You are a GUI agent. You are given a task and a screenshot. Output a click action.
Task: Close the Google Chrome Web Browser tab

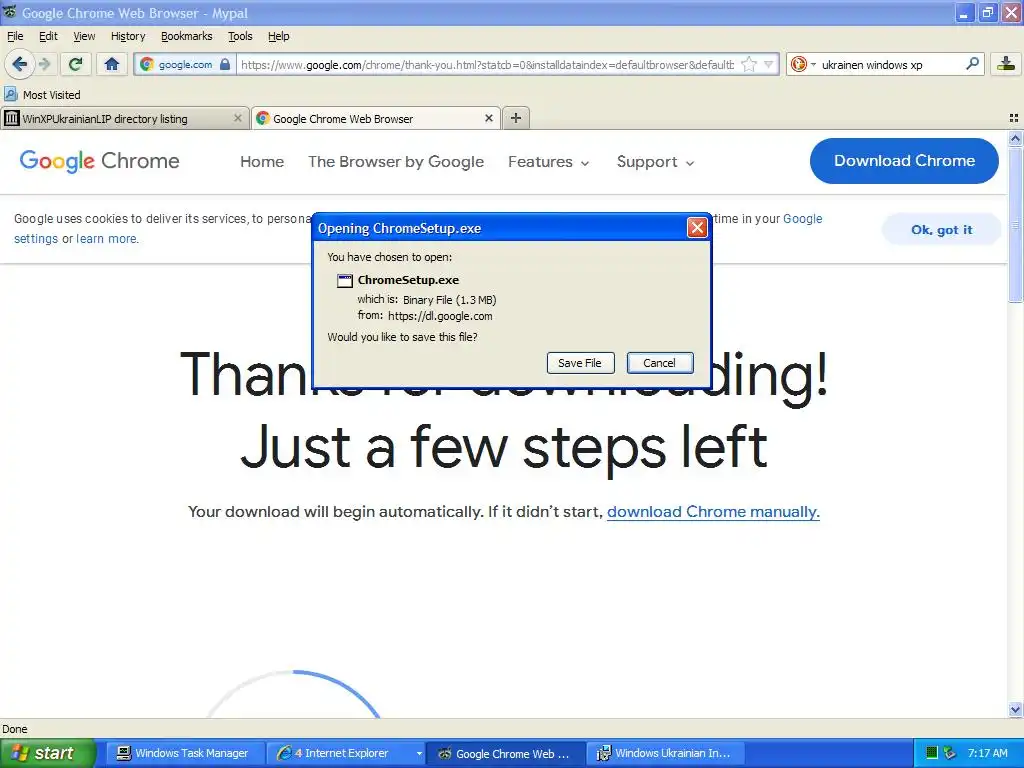[x=488, y=118]
